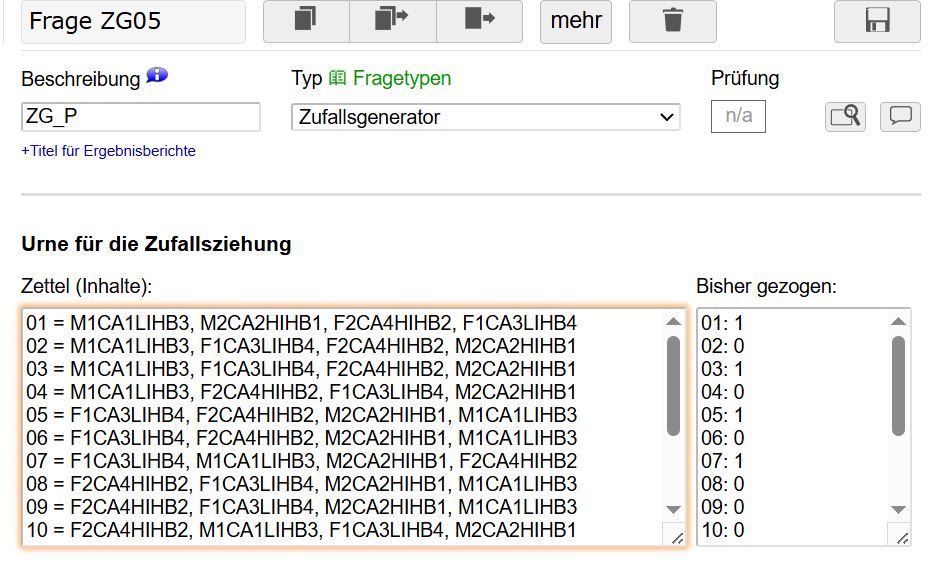
Task: Open the comment speech bubble icon
Action: pyautogui.click(x=900, y=116)
